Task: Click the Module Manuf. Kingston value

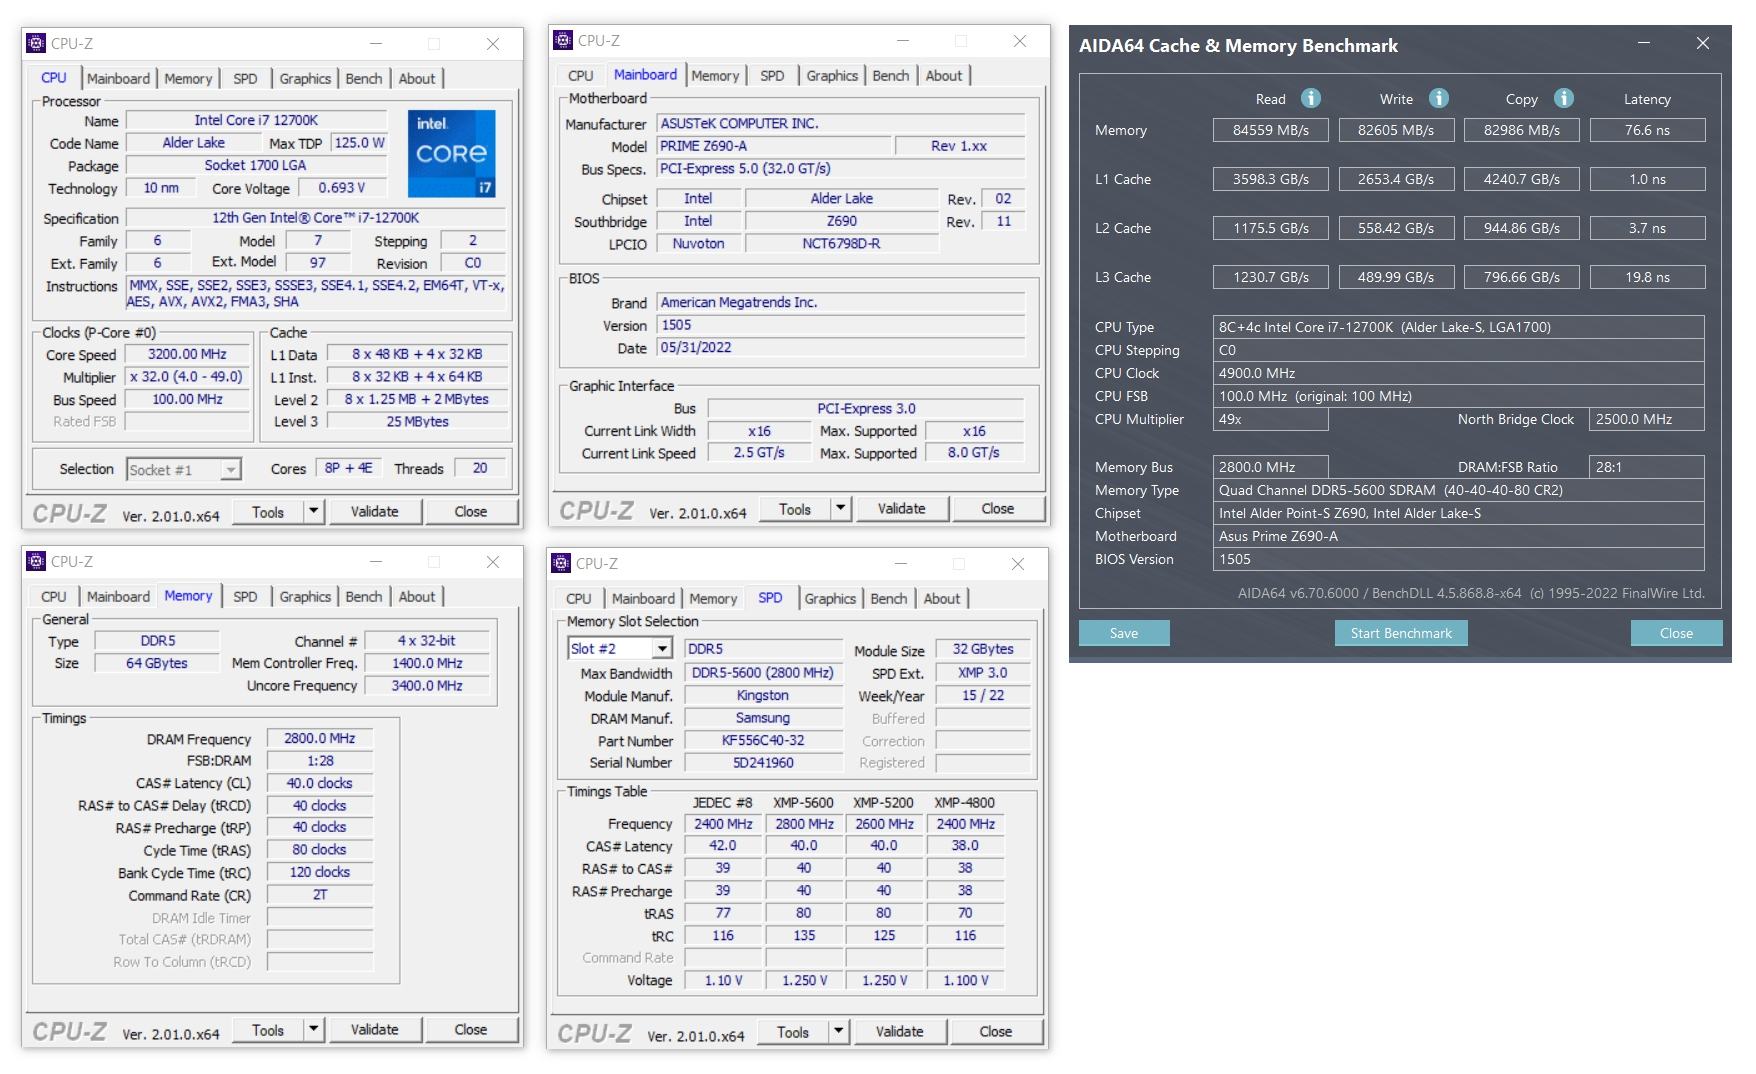Action: (x=763, y=695)
